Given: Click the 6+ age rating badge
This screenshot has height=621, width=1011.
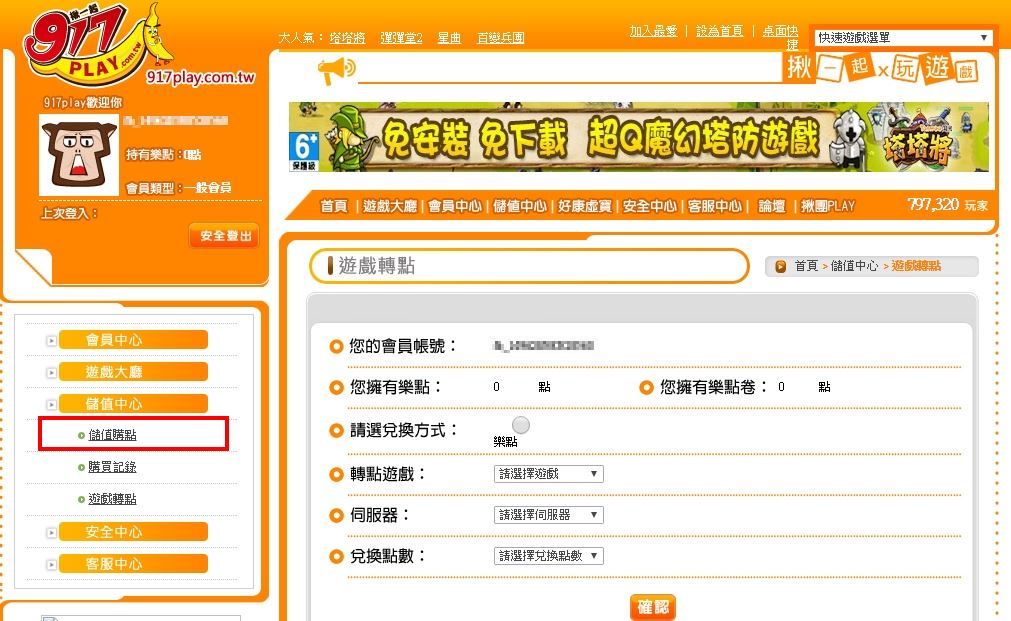Looking at the screenshot, I should coord(304,152).
